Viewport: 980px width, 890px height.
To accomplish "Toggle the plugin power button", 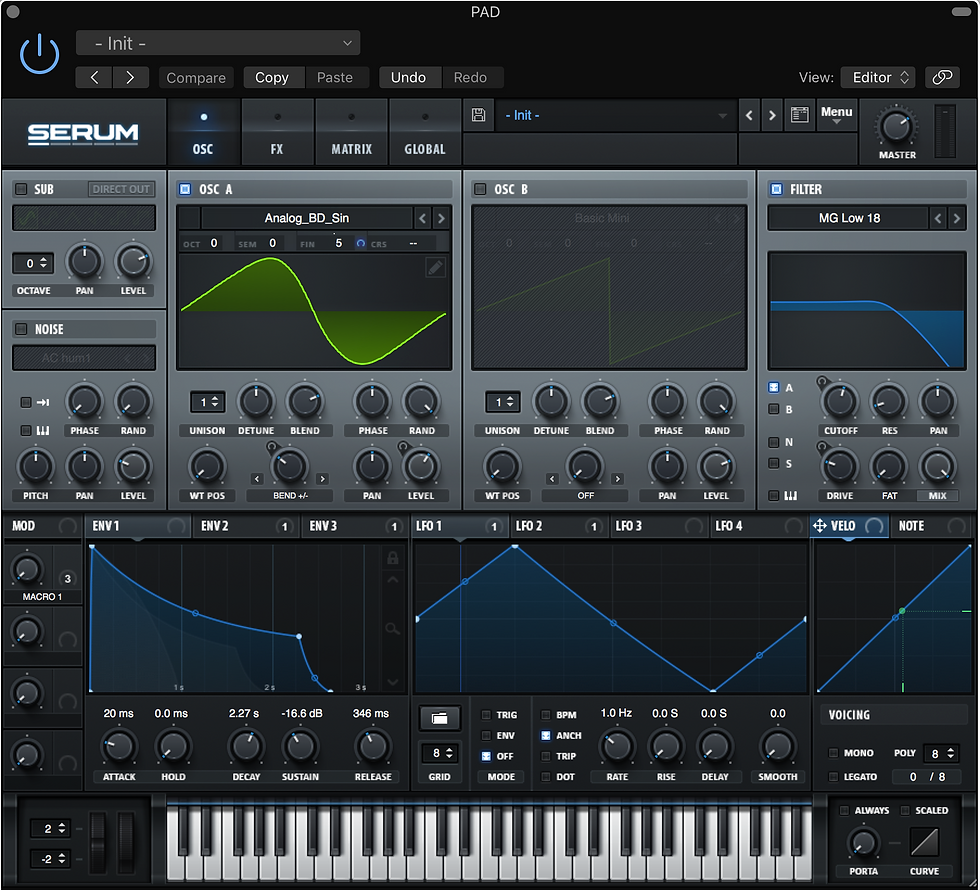I will pos(39,54).
